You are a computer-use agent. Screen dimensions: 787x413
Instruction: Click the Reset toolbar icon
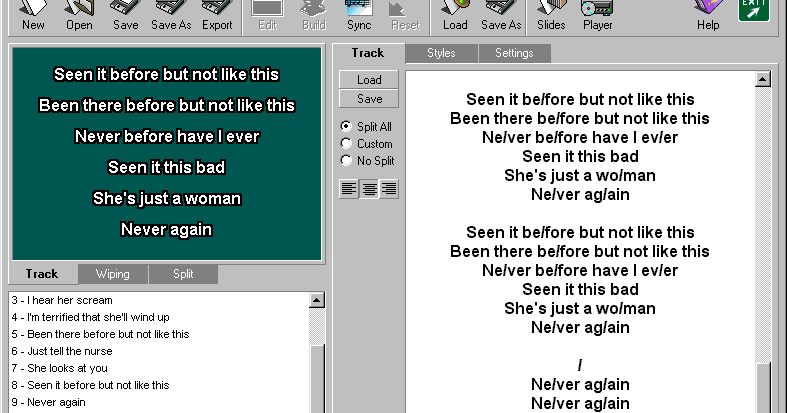[x=405, y=15]
